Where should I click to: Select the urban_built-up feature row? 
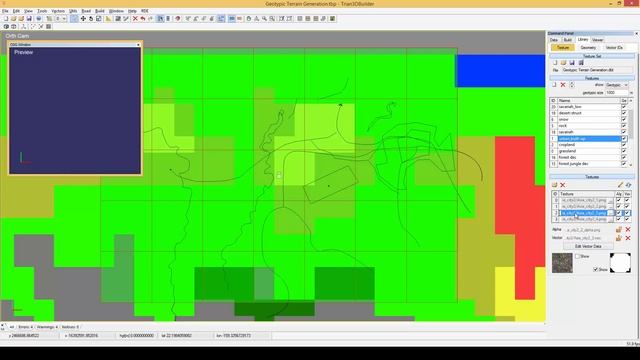(589, 139)
